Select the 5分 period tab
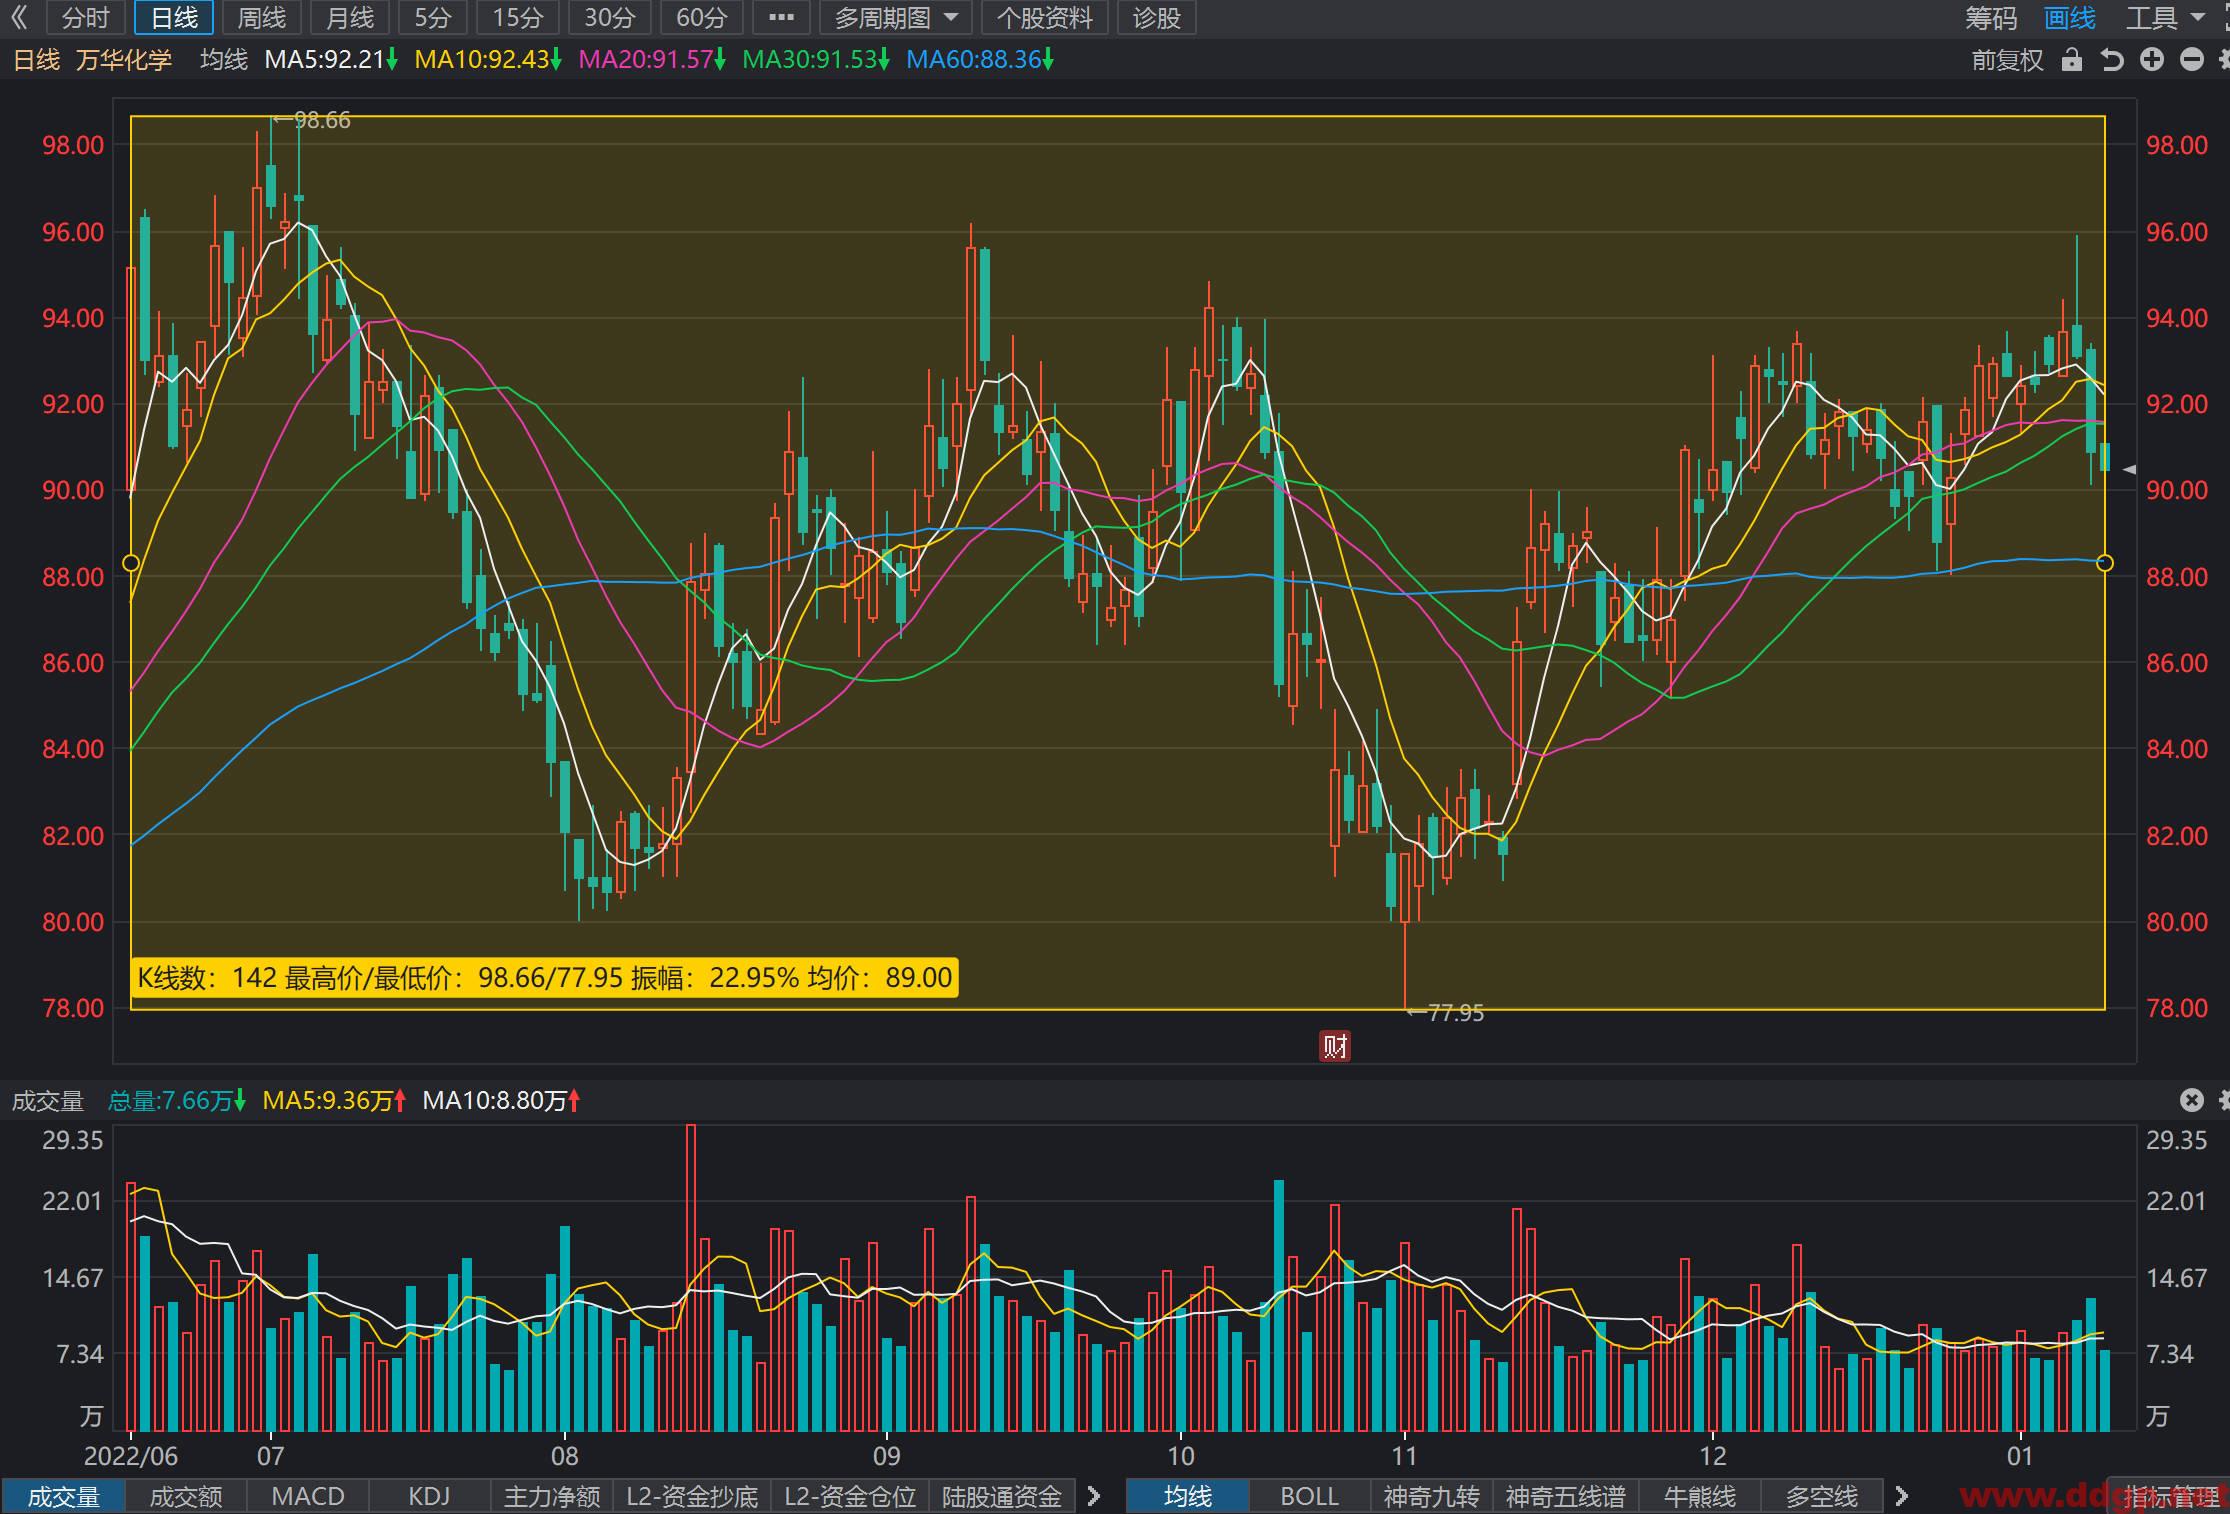 click(x=433, y=18)
